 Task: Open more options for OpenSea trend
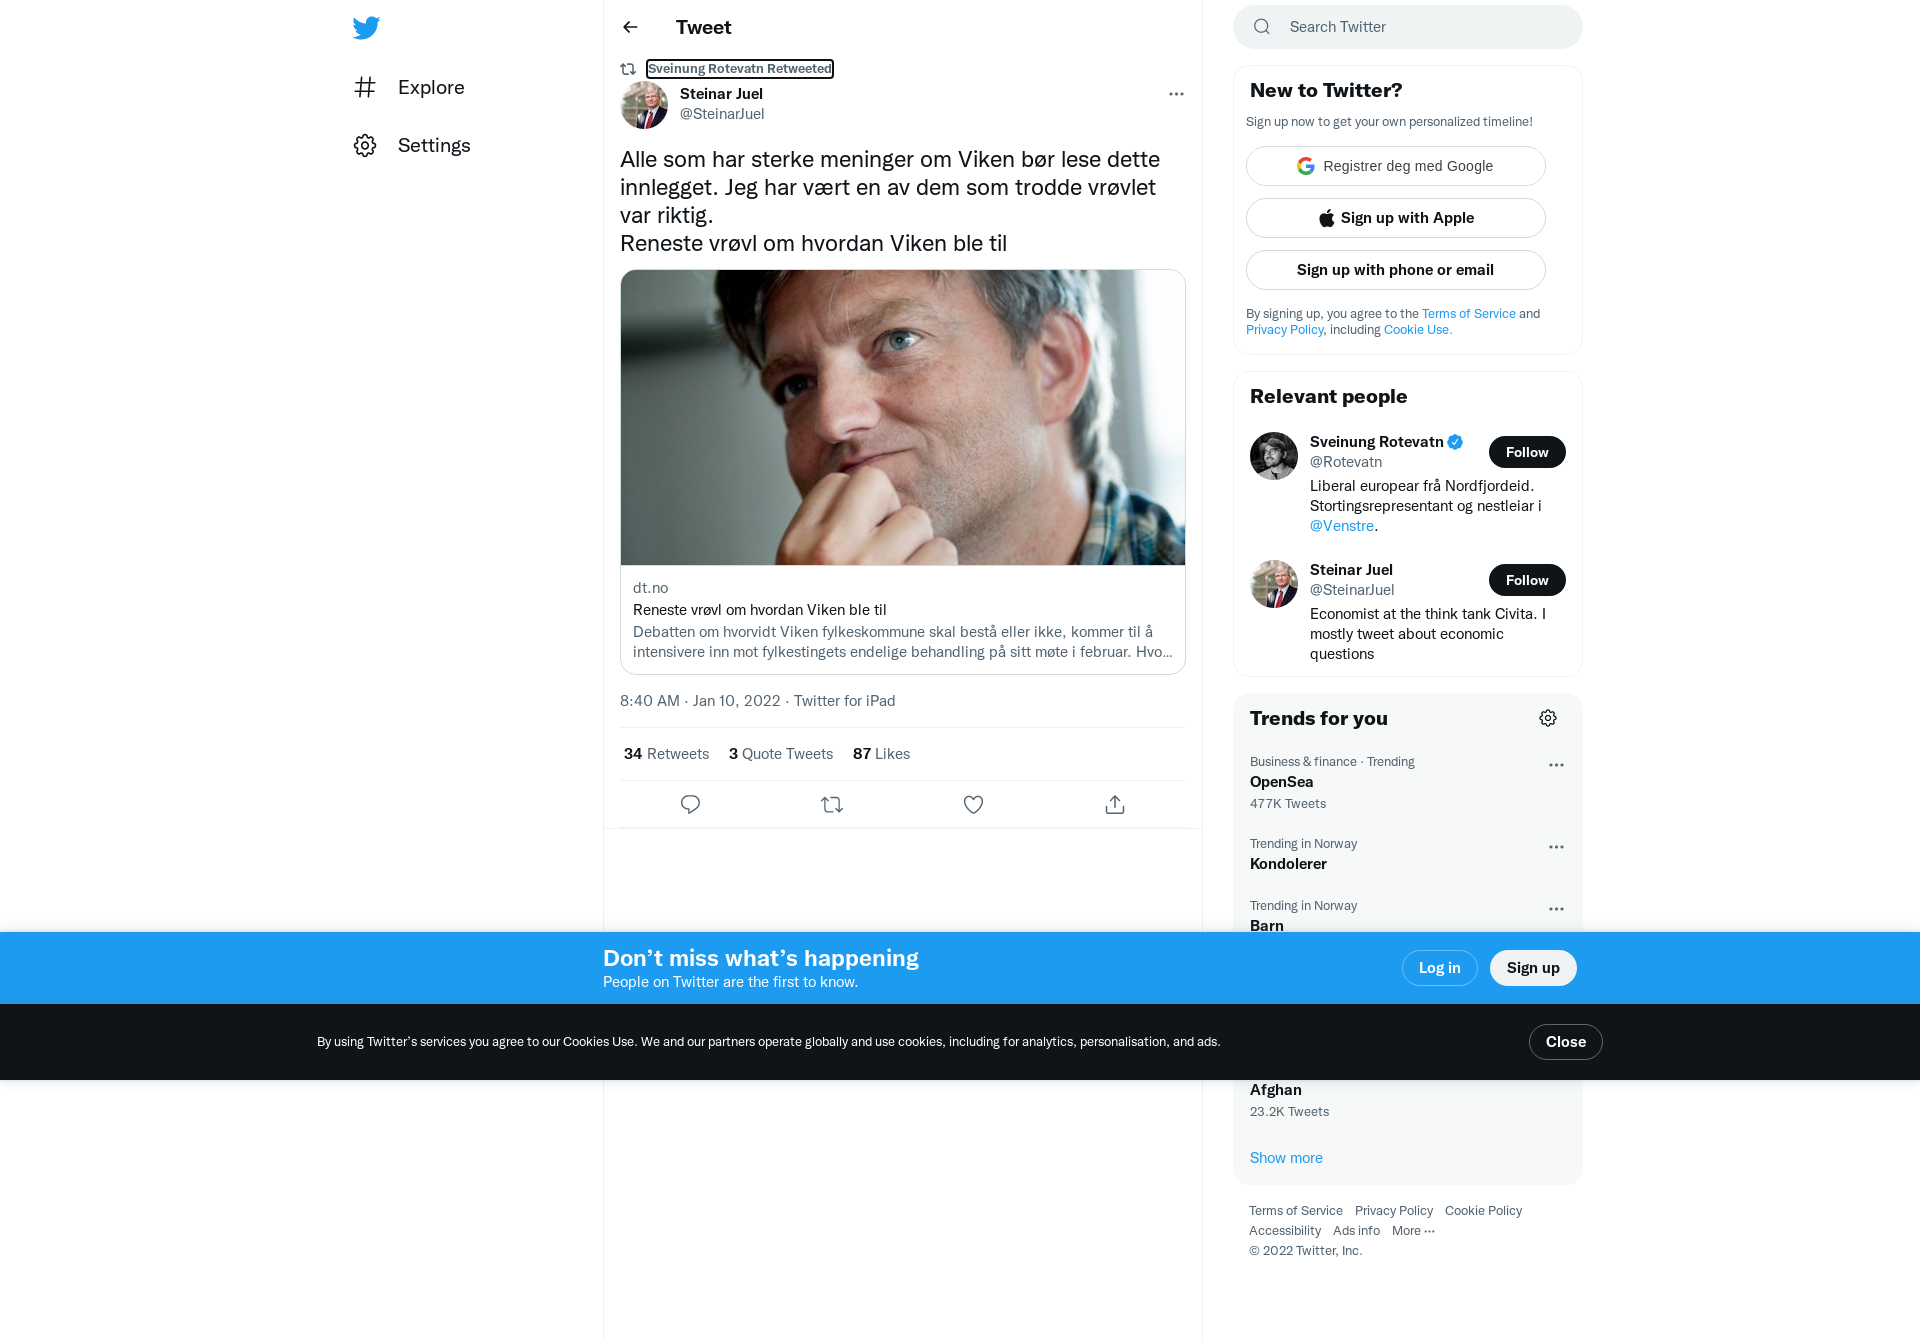(x=1556, y=765)
